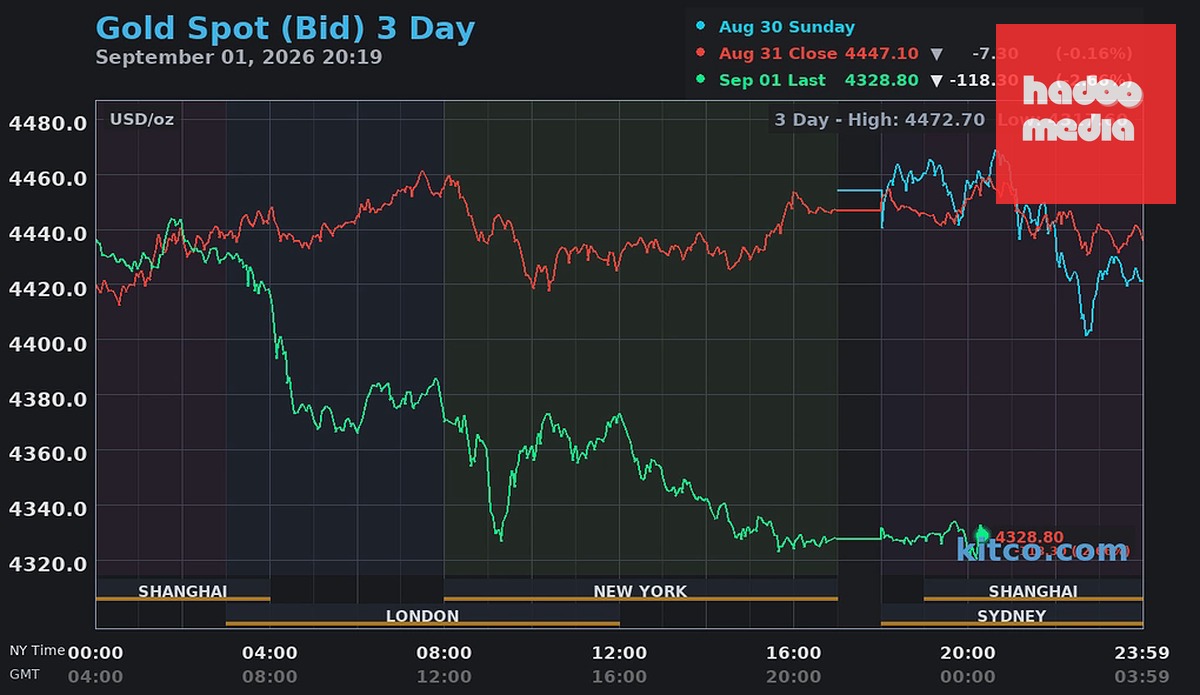Click the 4480.0 y-axis label
Viewport: 1200px width, 695px height.
pyautogui.click(x=47, y=123)
